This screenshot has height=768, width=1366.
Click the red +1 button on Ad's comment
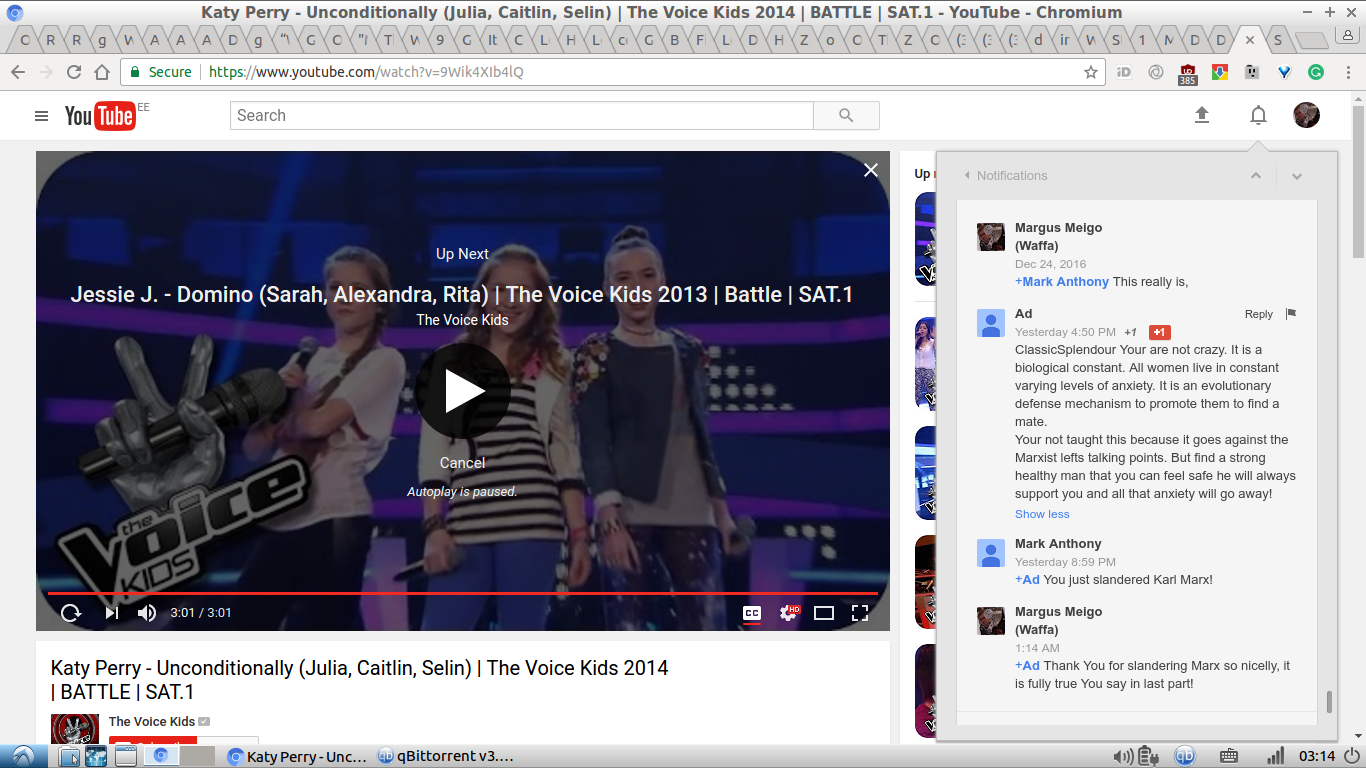point(1160,332)
